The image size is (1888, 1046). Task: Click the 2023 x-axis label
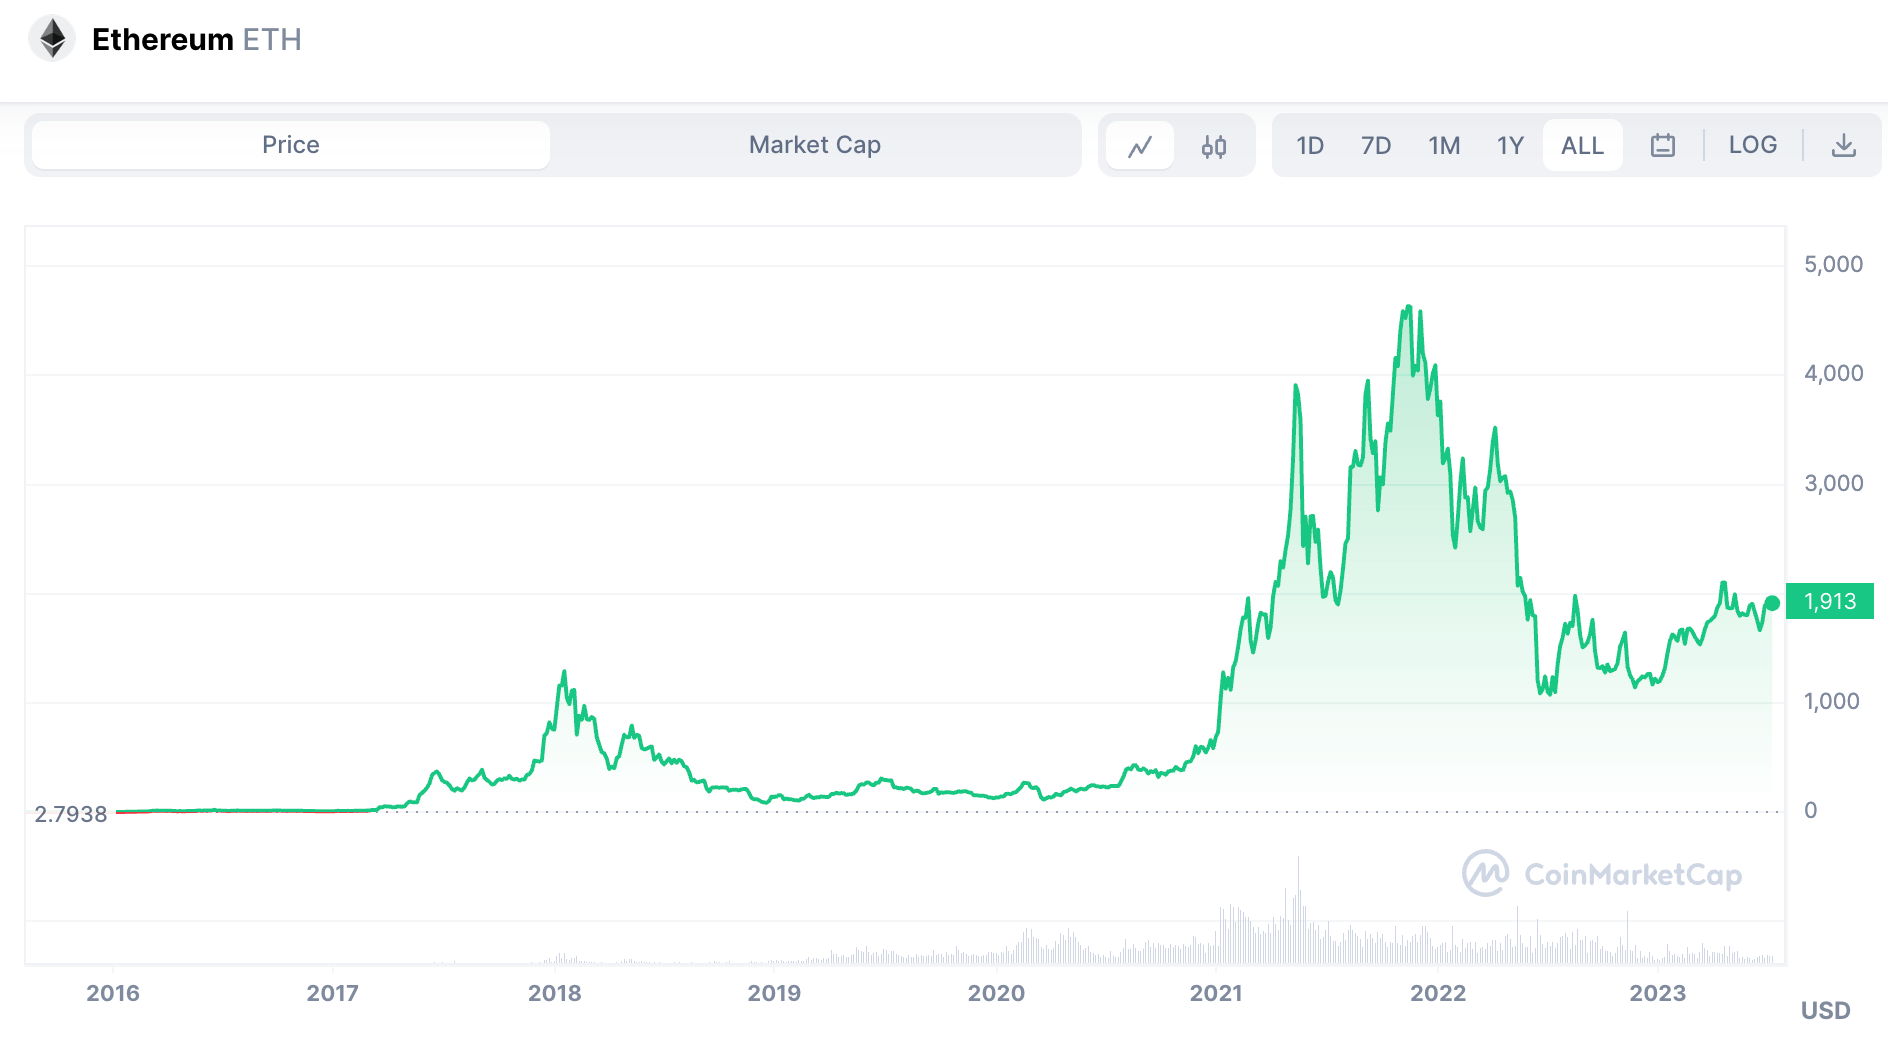pos(1658,993)
